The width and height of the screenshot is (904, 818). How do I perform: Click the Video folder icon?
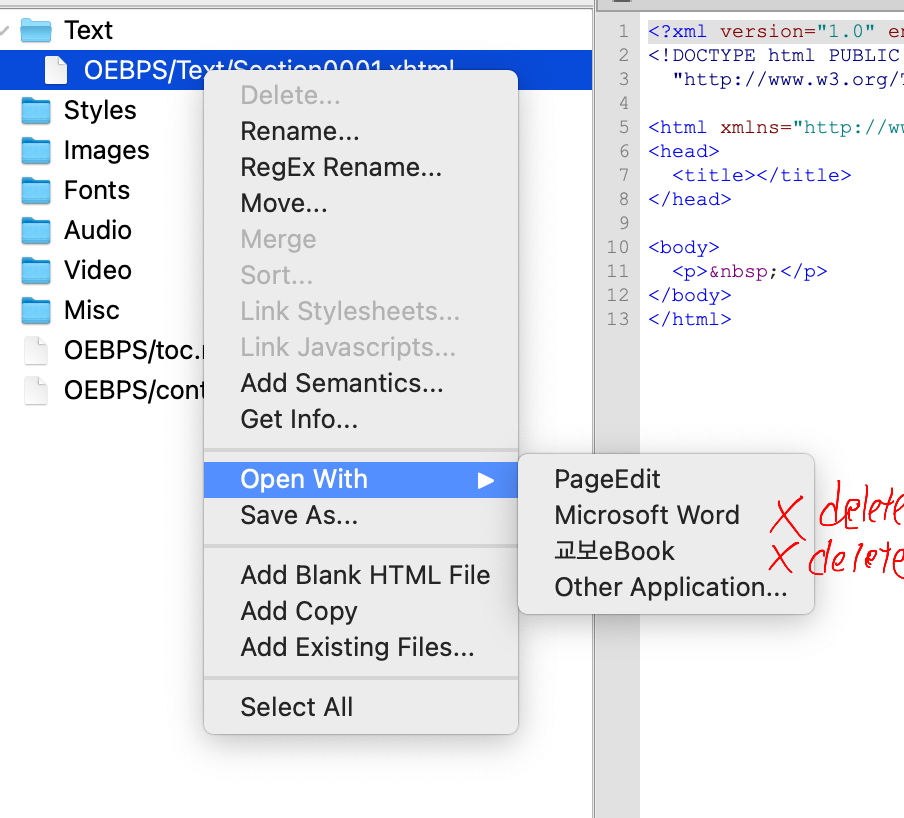click(x=36, y=270)
